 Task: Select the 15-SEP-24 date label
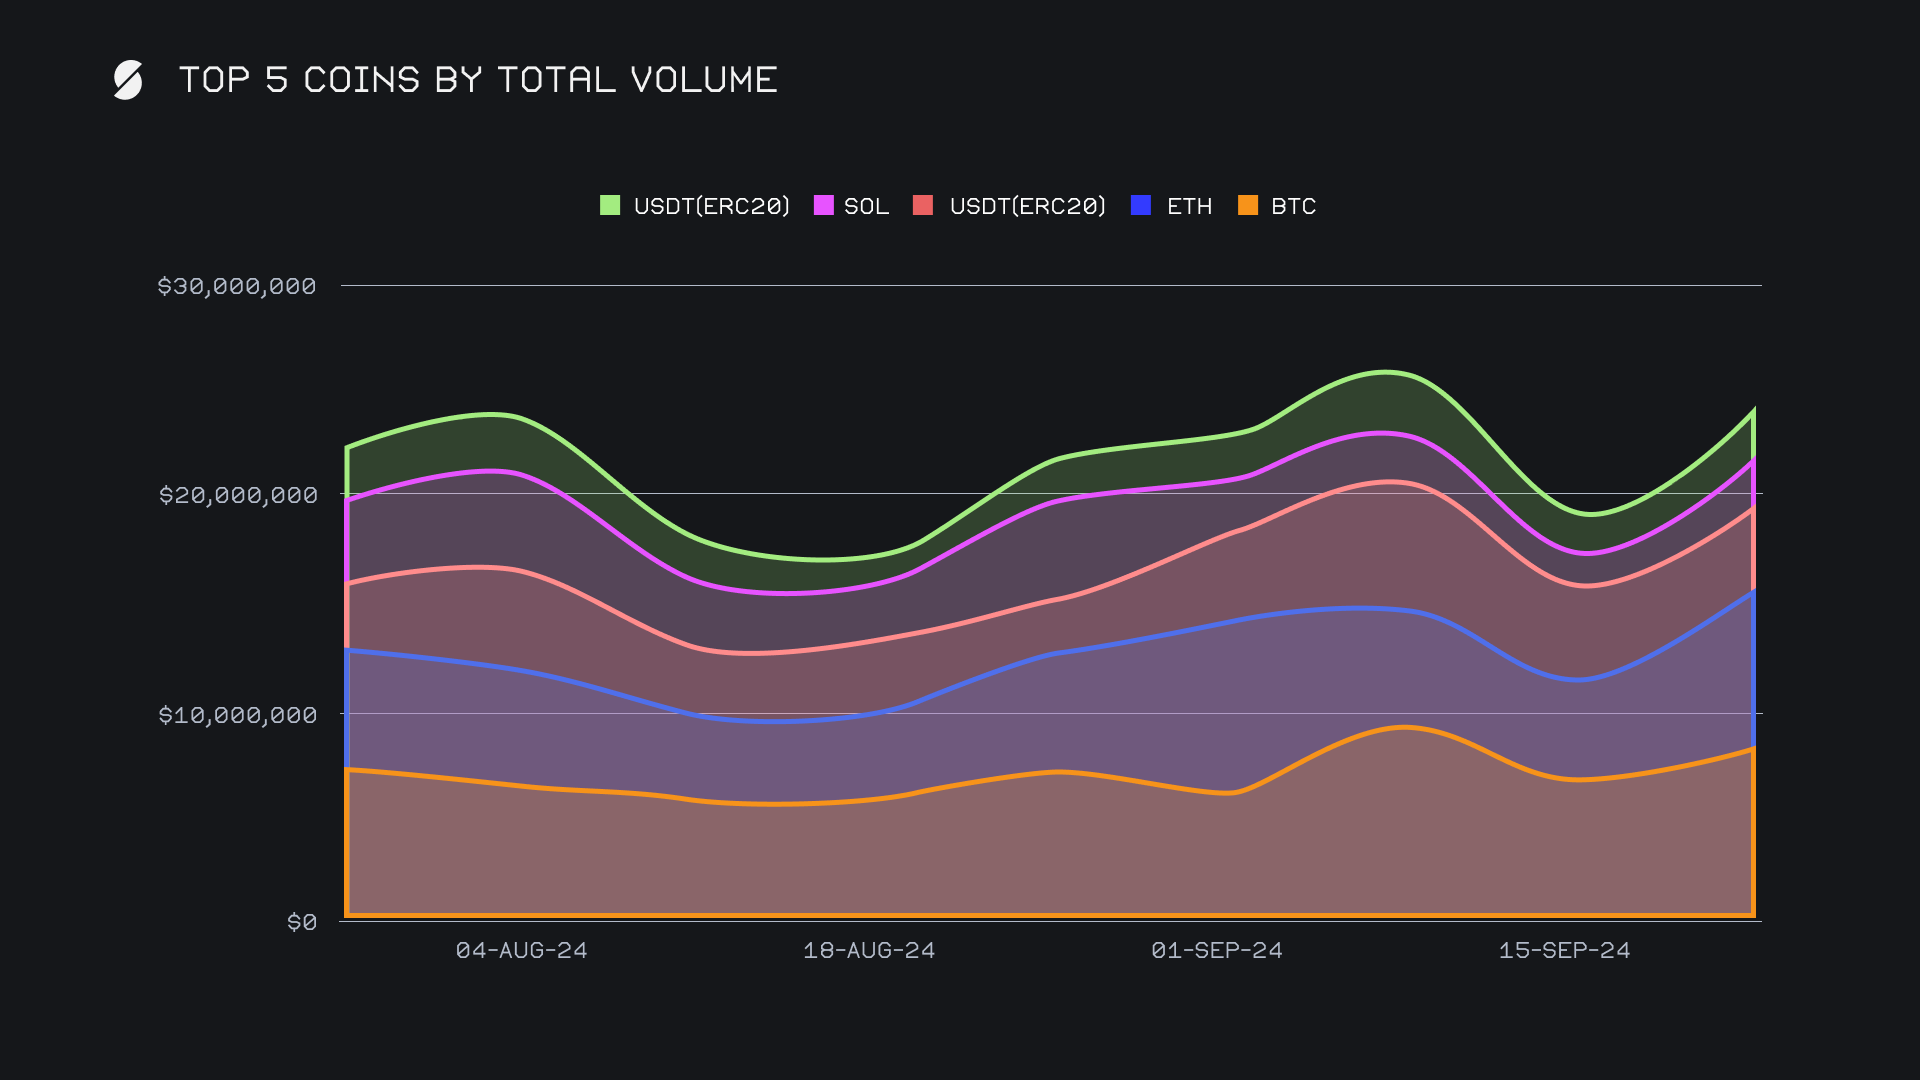(x=1564, y=950)
